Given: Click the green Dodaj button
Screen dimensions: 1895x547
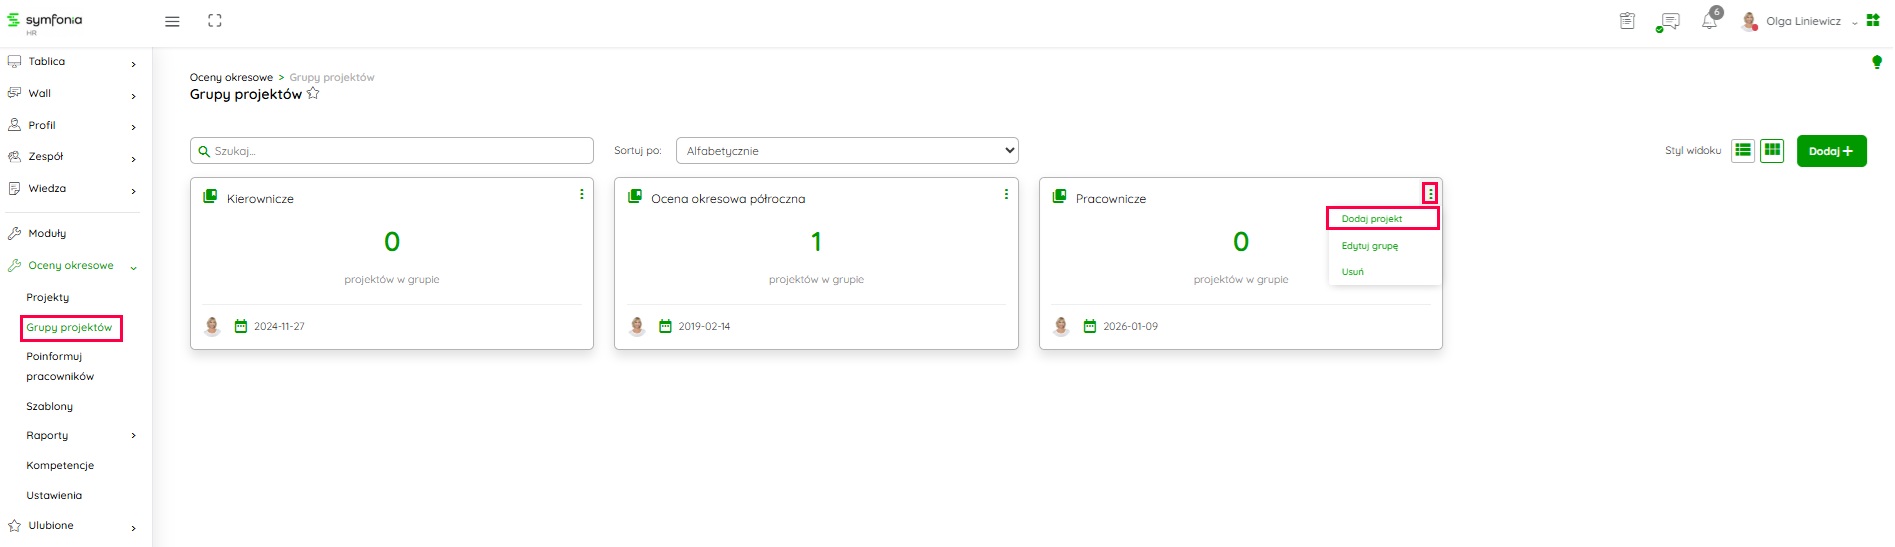Looking at the screenshot, I should pos(1831,151).
